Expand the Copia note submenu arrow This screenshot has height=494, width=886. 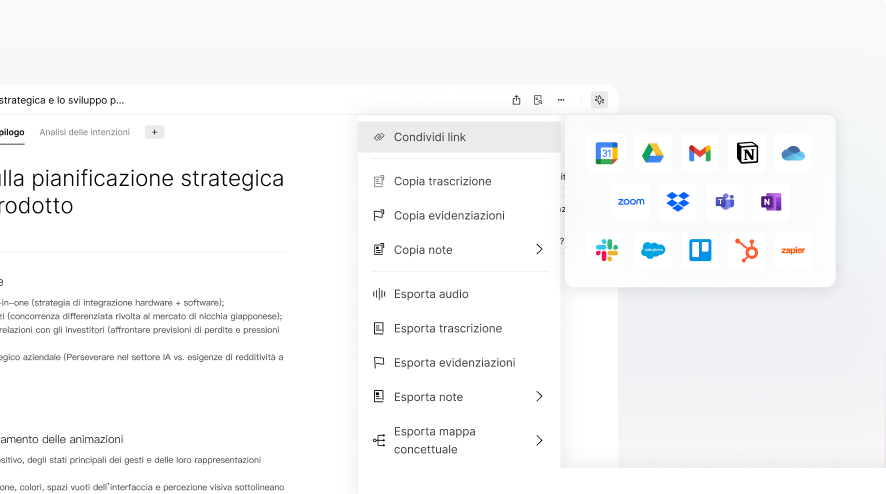[x=539, y=249]
